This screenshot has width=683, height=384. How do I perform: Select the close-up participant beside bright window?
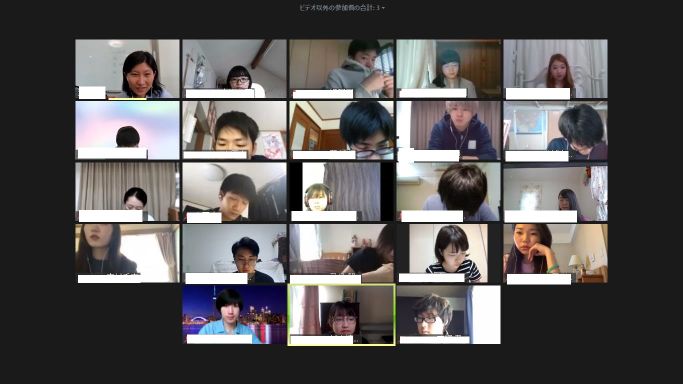click(x=127, y=253)
